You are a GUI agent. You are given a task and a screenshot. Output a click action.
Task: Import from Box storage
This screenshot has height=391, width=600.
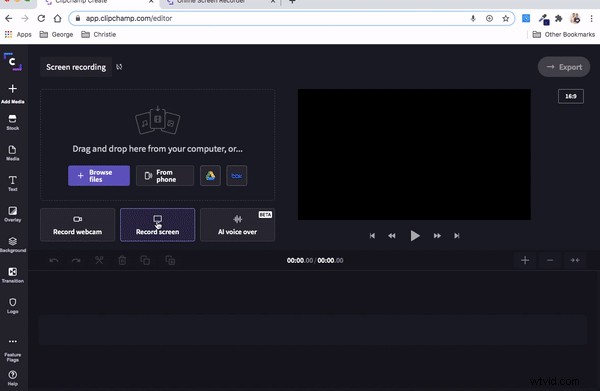coord(236,176)
